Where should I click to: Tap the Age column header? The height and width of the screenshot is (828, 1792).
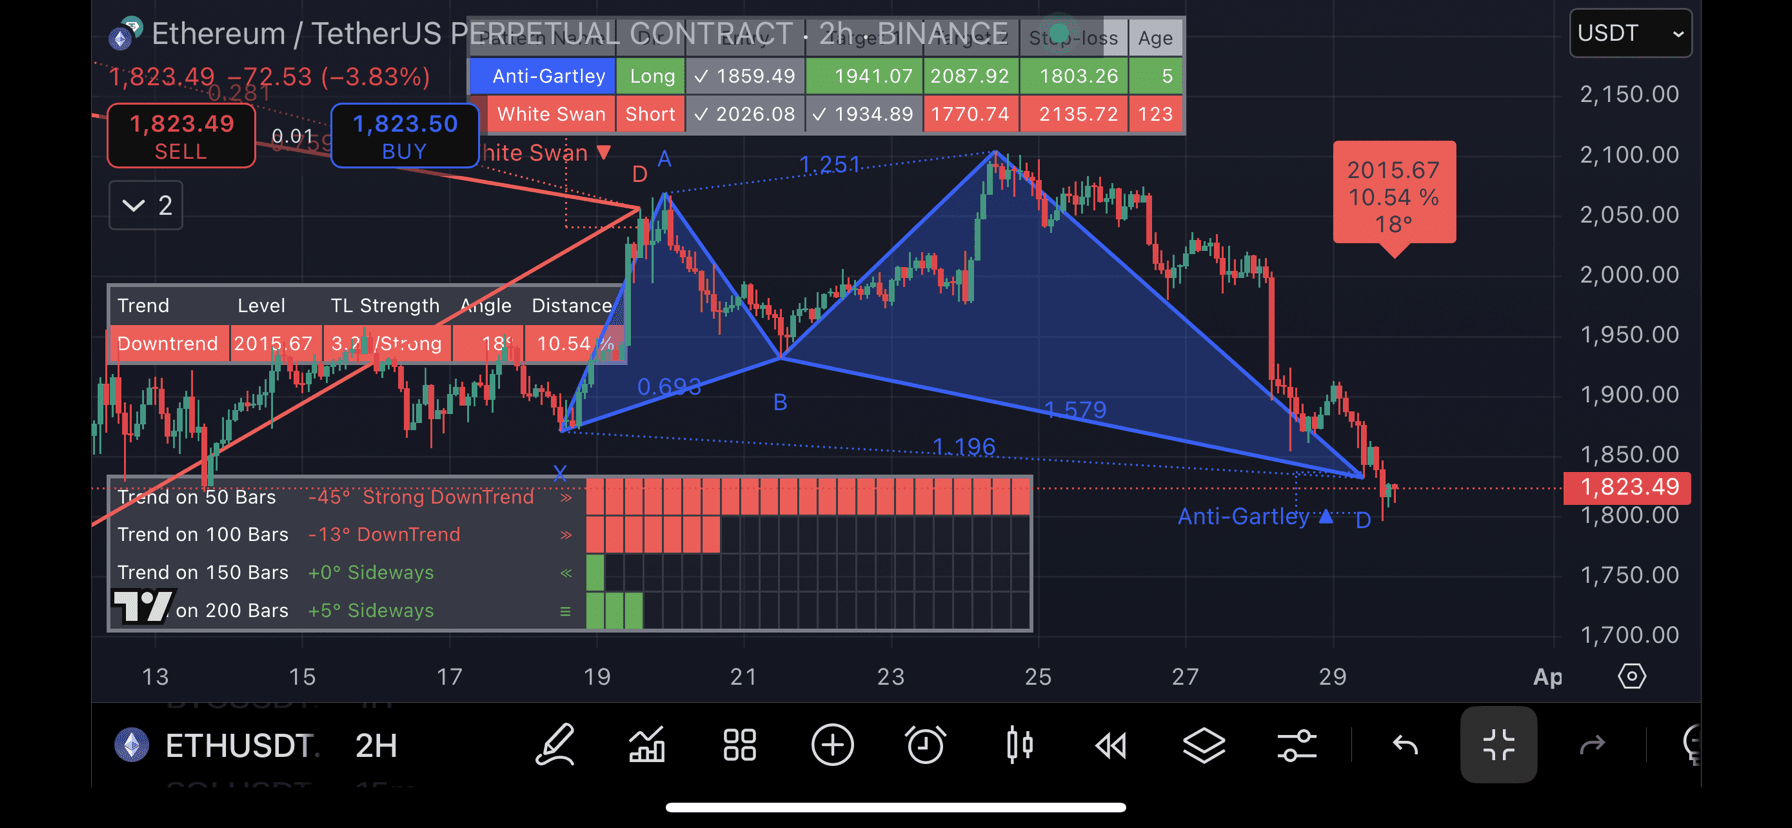[x=1155, y=38]
